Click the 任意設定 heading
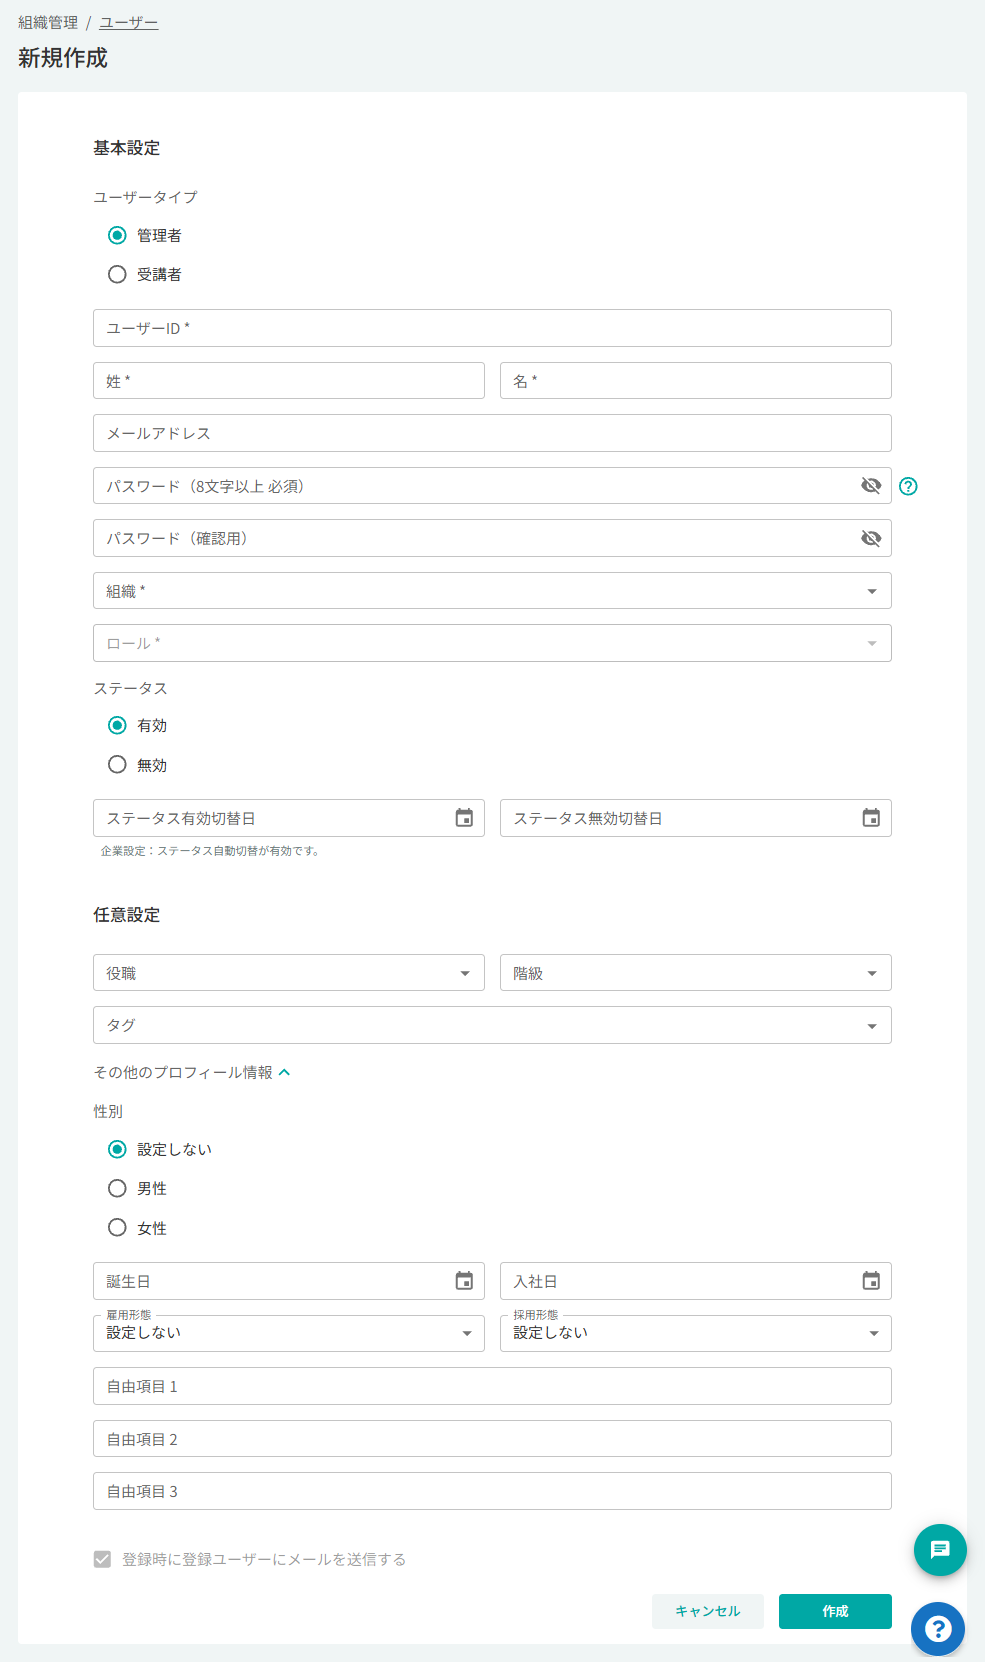 (127, 915)
